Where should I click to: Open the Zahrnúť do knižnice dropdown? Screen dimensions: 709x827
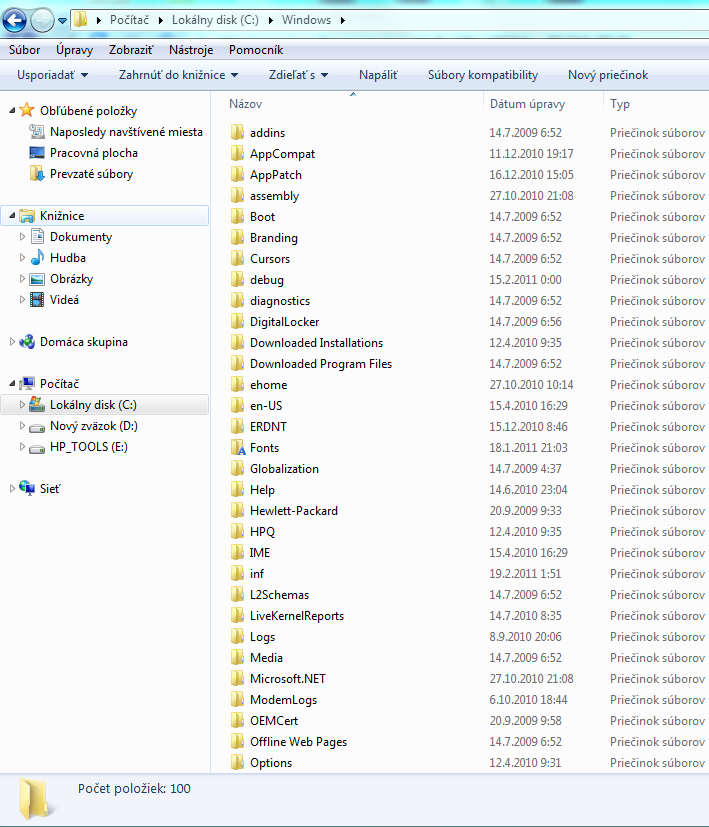tap(178, 75)
